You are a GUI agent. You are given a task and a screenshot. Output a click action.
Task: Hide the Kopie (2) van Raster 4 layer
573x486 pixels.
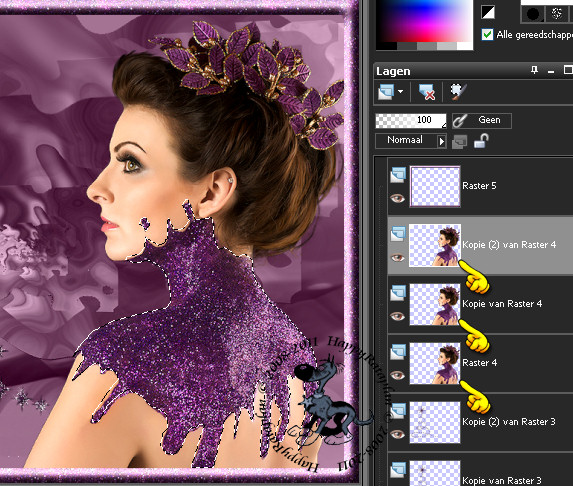[x=397, y=258]
